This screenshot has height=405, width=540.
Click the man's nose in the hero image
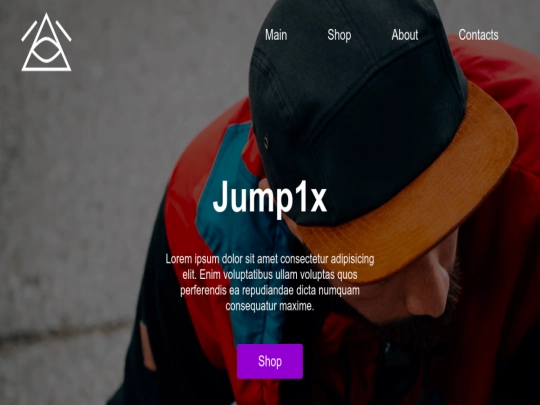(x=425, y=296)
